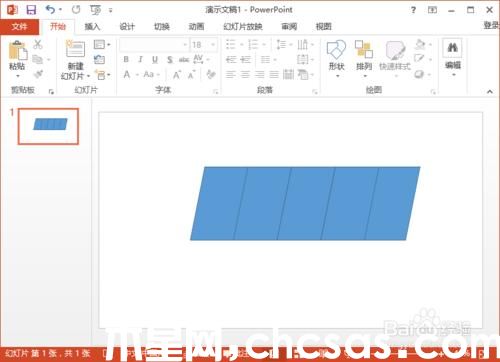Image resolution: width=500 pixels, height=362 pixels.
Task: Click the New Slide (新建幻灯片) icon
Action: [75, 49]
